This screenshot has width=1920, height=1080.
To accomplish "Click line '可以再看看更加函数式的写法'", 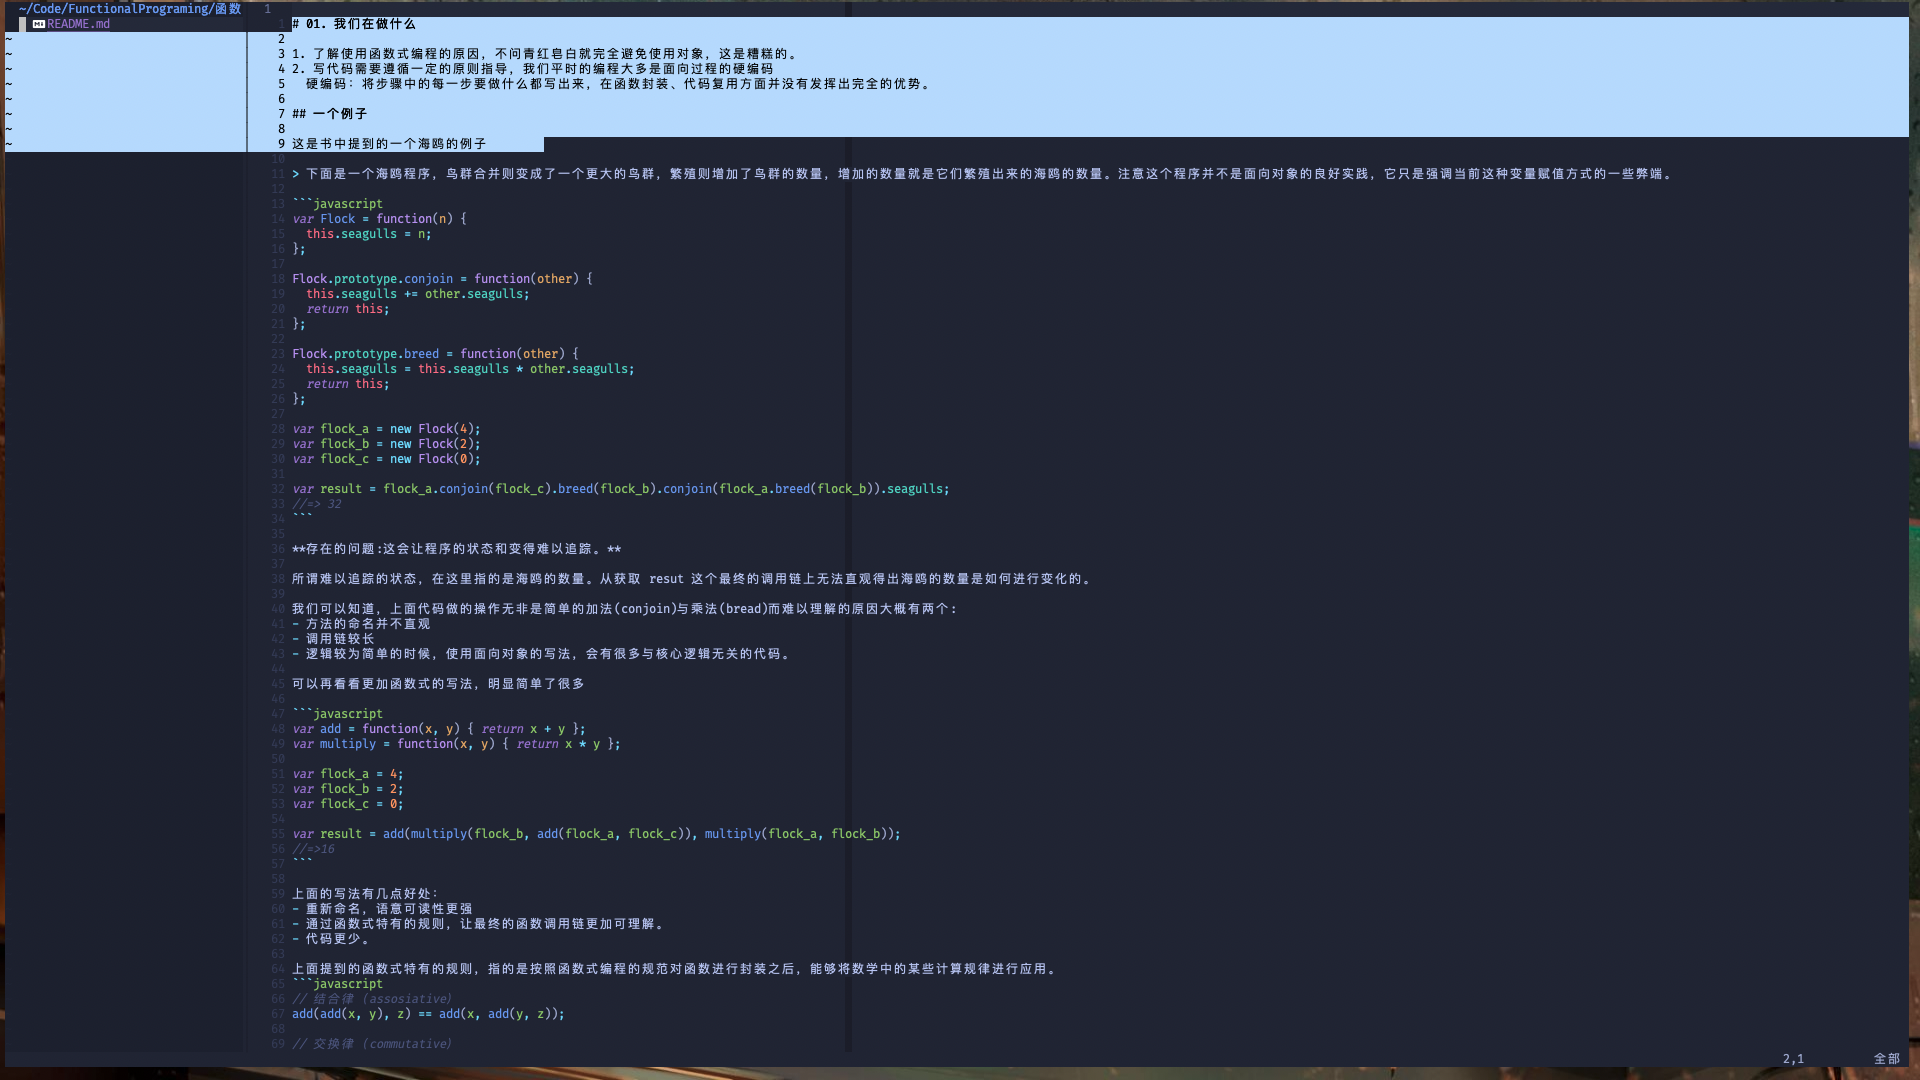I will (438, 684).
